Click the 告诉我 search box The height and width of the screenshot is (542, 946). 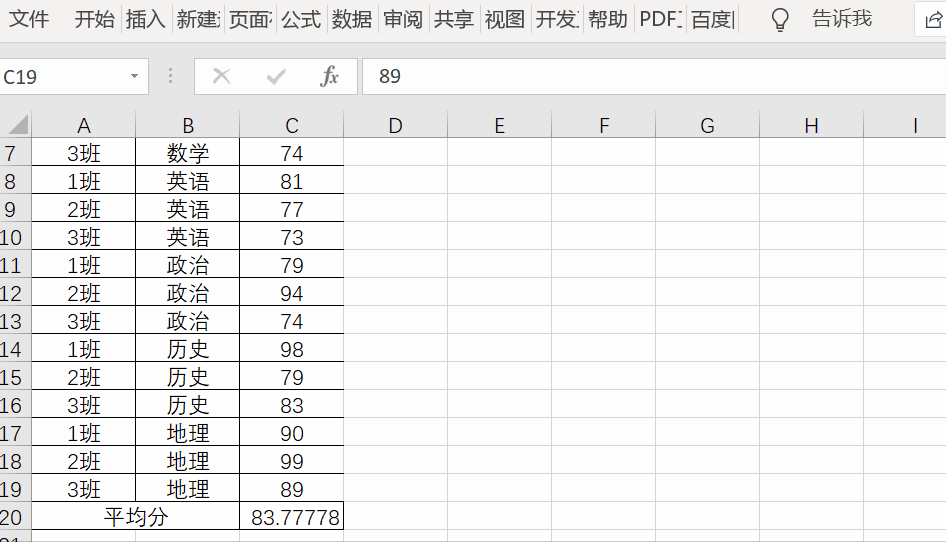[842, 19]
